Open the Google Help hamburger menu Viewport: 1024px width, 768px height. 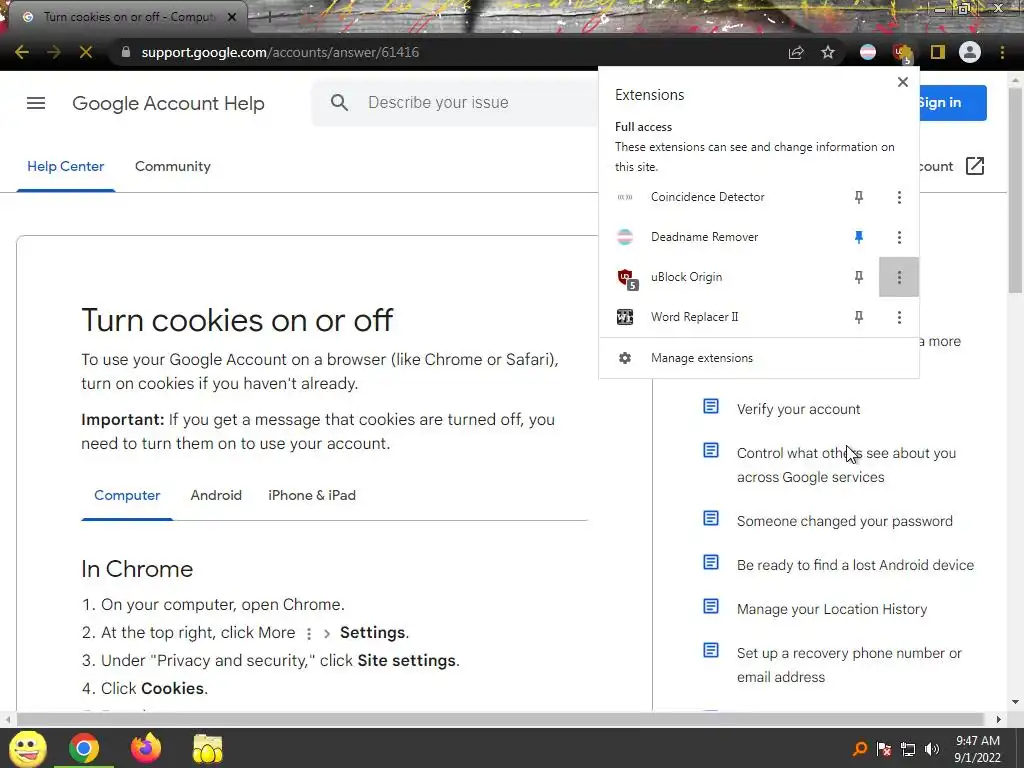pos(36,103)
